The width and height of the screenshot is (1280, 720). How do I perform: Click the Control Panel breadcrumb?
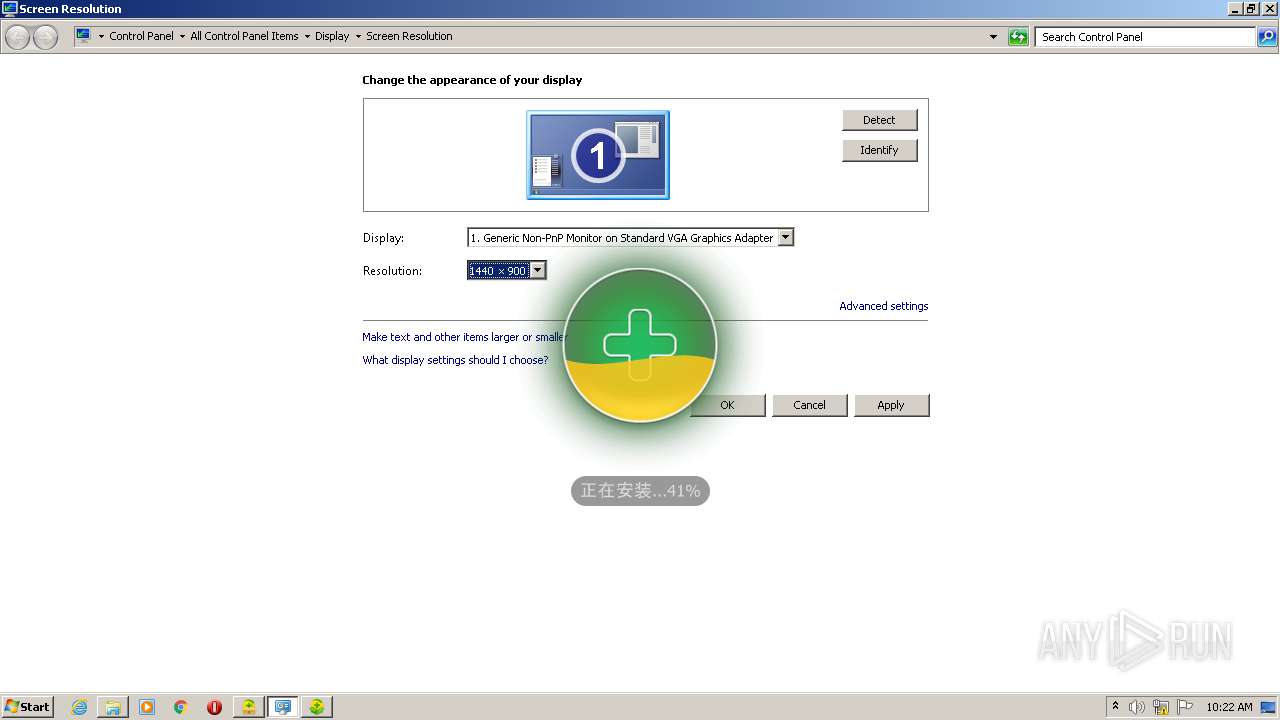(x=141, y=36)
